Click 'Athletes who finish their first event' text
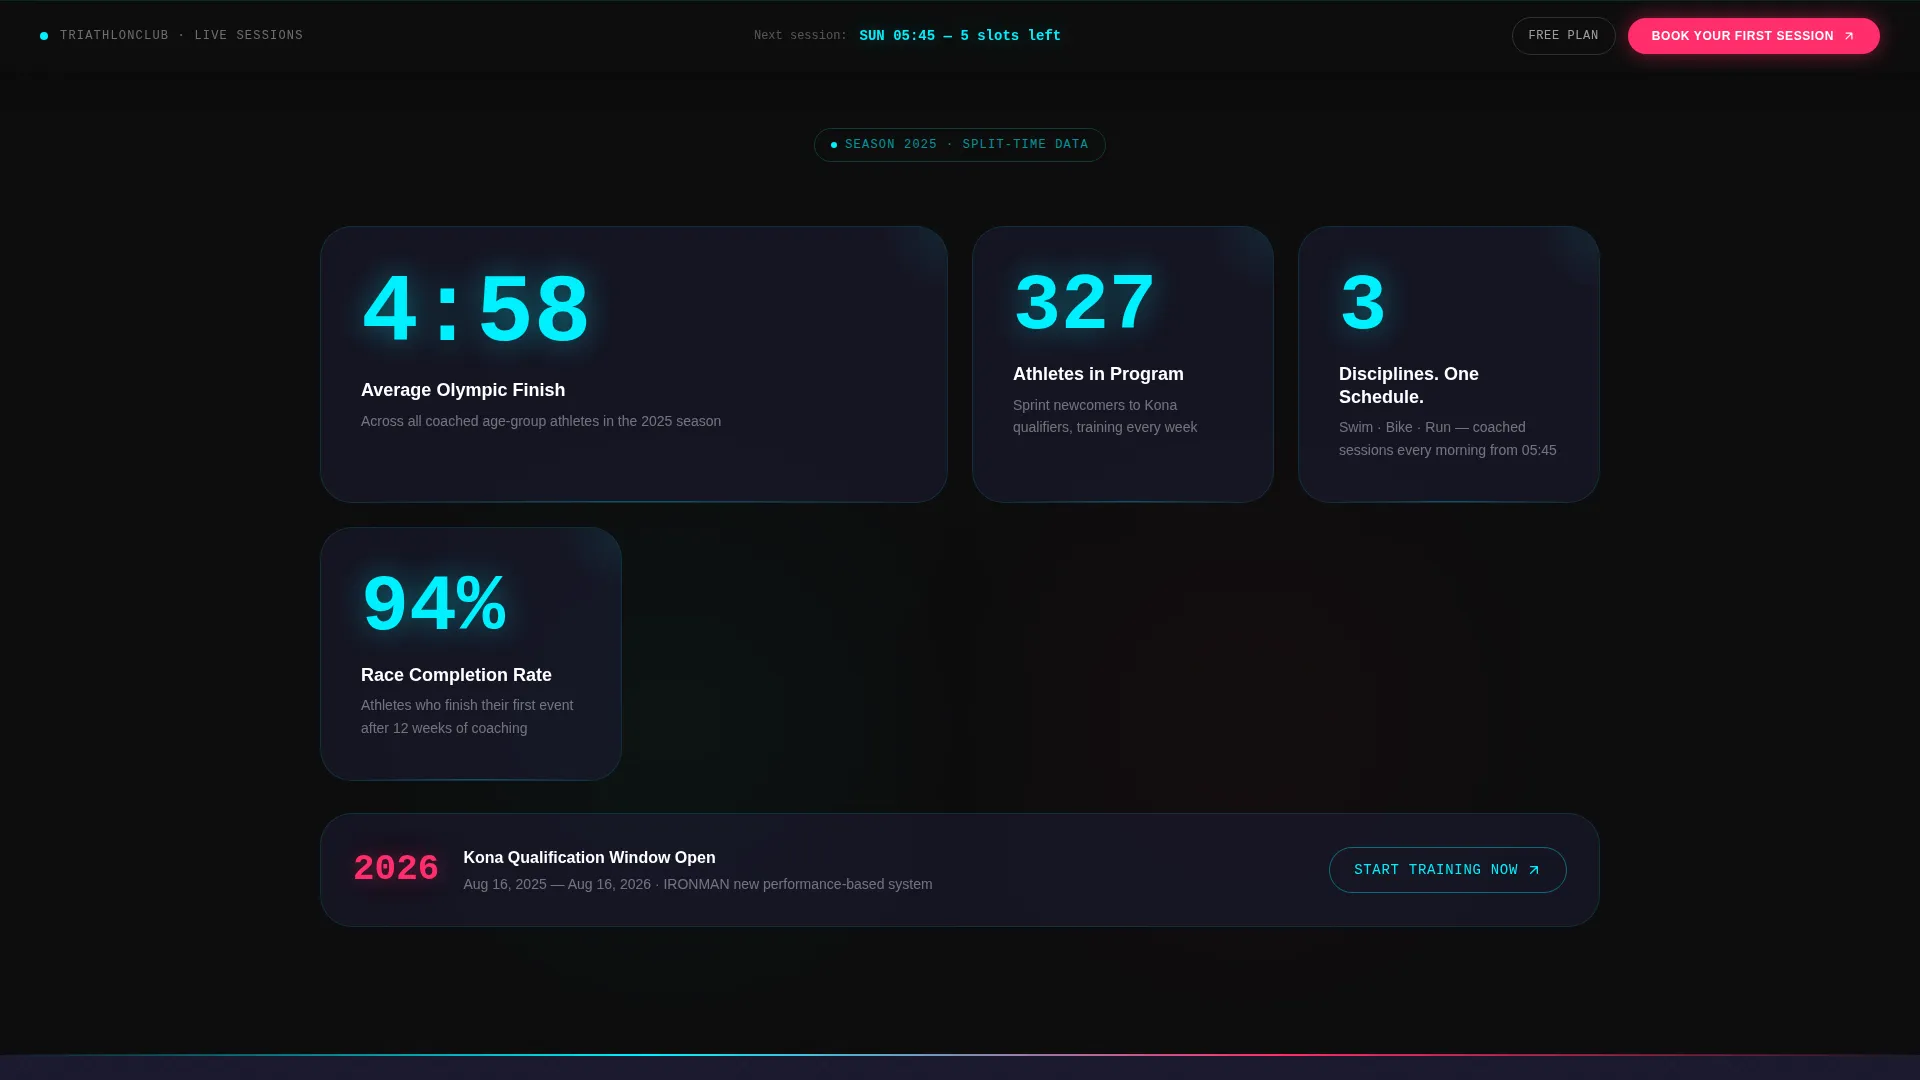 (467, 716)
